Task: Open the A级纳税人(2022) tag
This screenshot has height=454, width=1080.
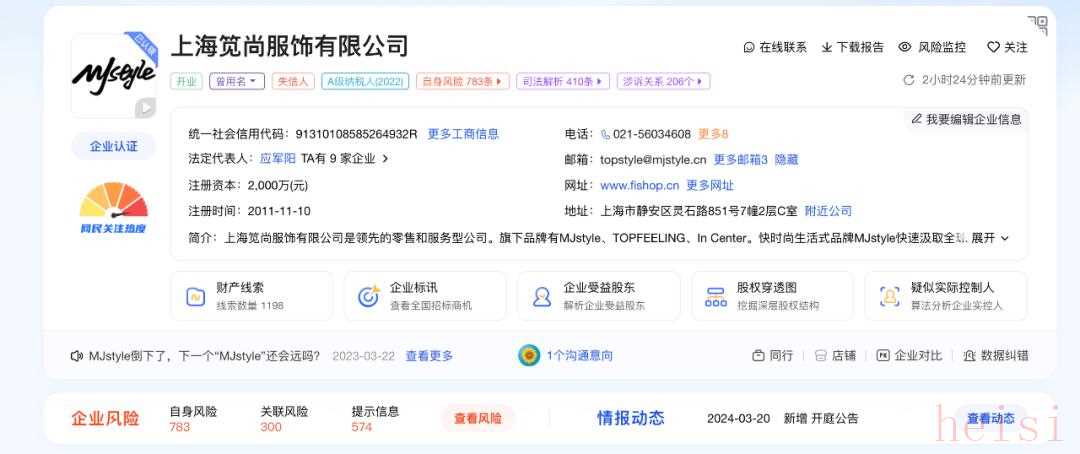Action: (x=365, y=81)
